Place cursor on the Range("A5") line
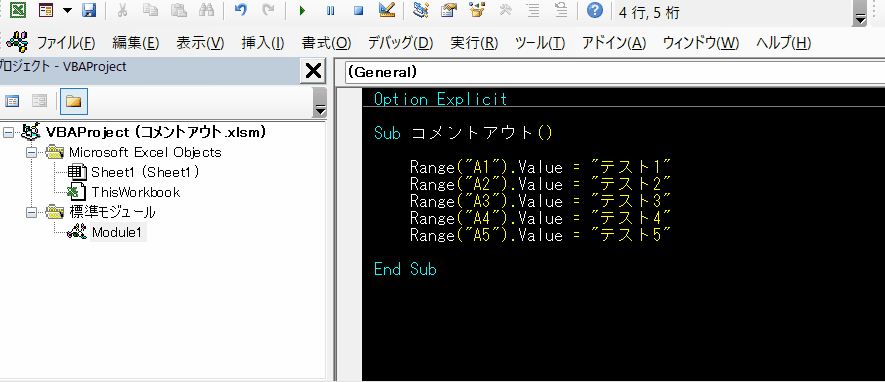This screenshot has height=382, width=885. point(541,235)
